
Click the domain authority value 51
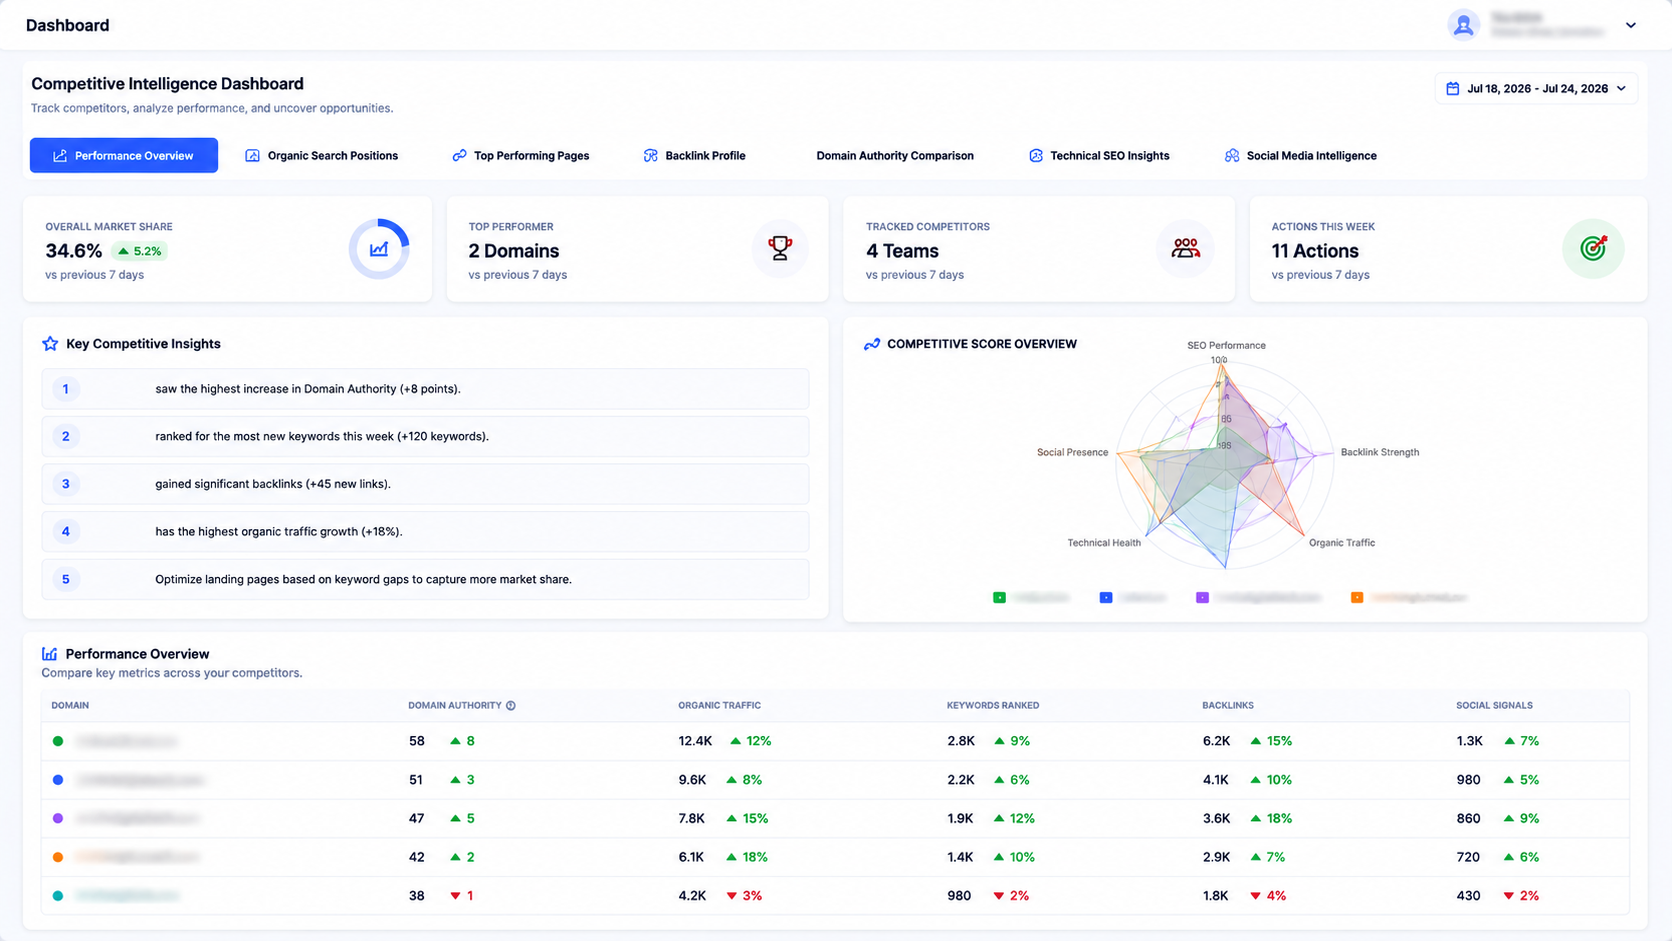click(416, 780)
